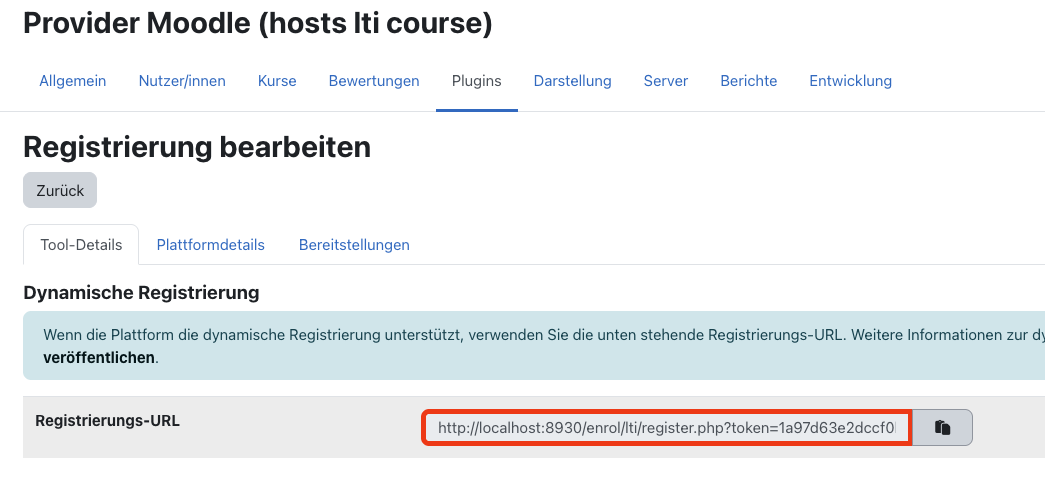The height and width of the screenshot is (477, 1045).
Task: Click inside the Registrierungs-URL field
Action: (x=666, y=427)
